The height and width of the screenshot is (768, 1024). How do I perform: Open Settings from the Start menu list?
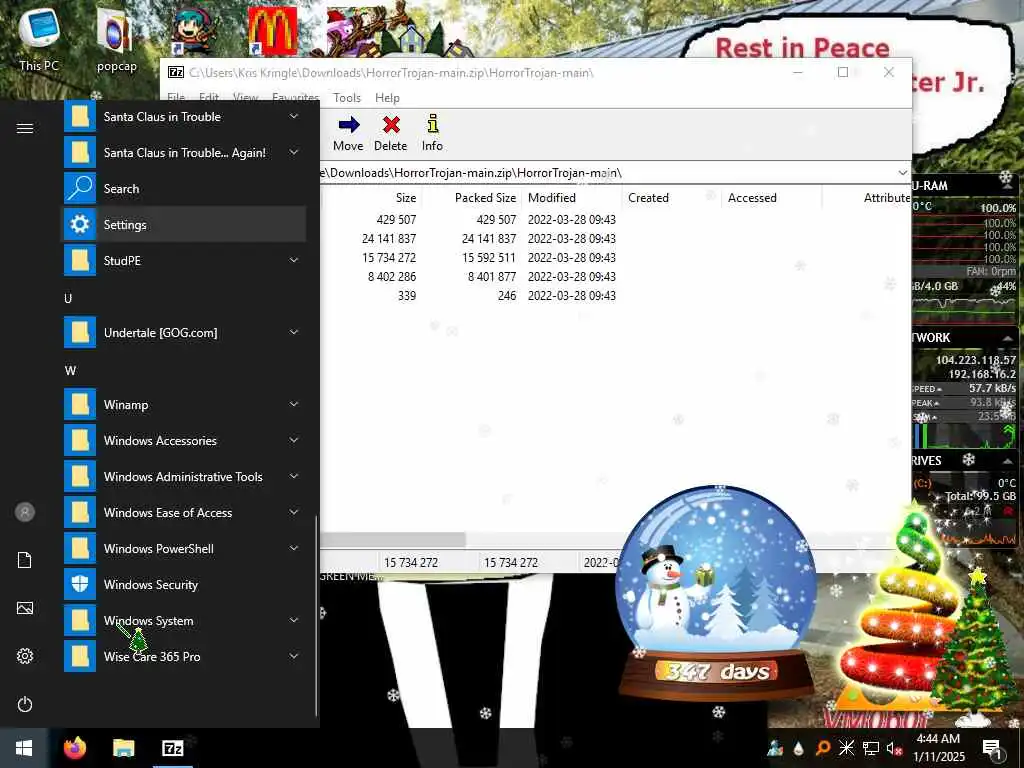(x=183, y=225)
